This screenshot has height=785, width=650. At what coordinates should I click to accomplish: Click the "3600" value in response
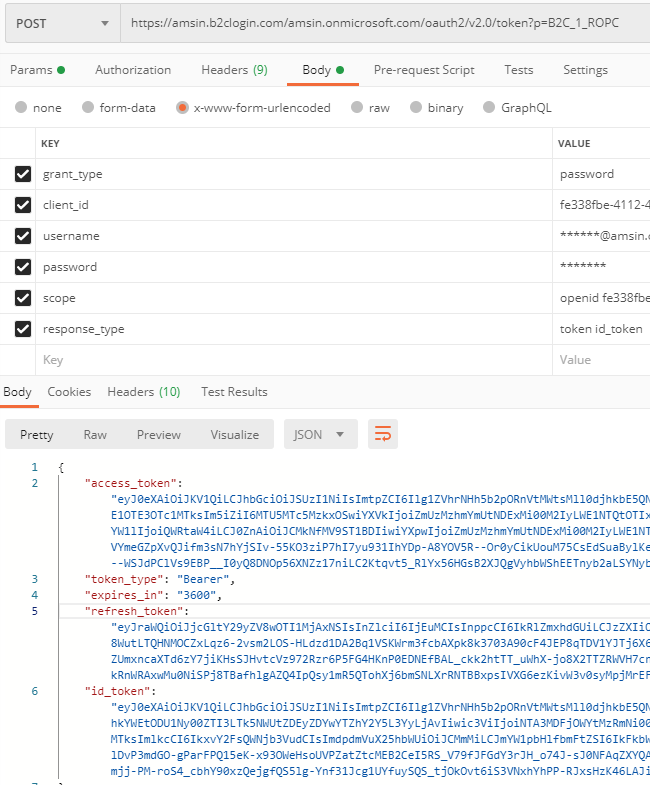pos(196,595)
